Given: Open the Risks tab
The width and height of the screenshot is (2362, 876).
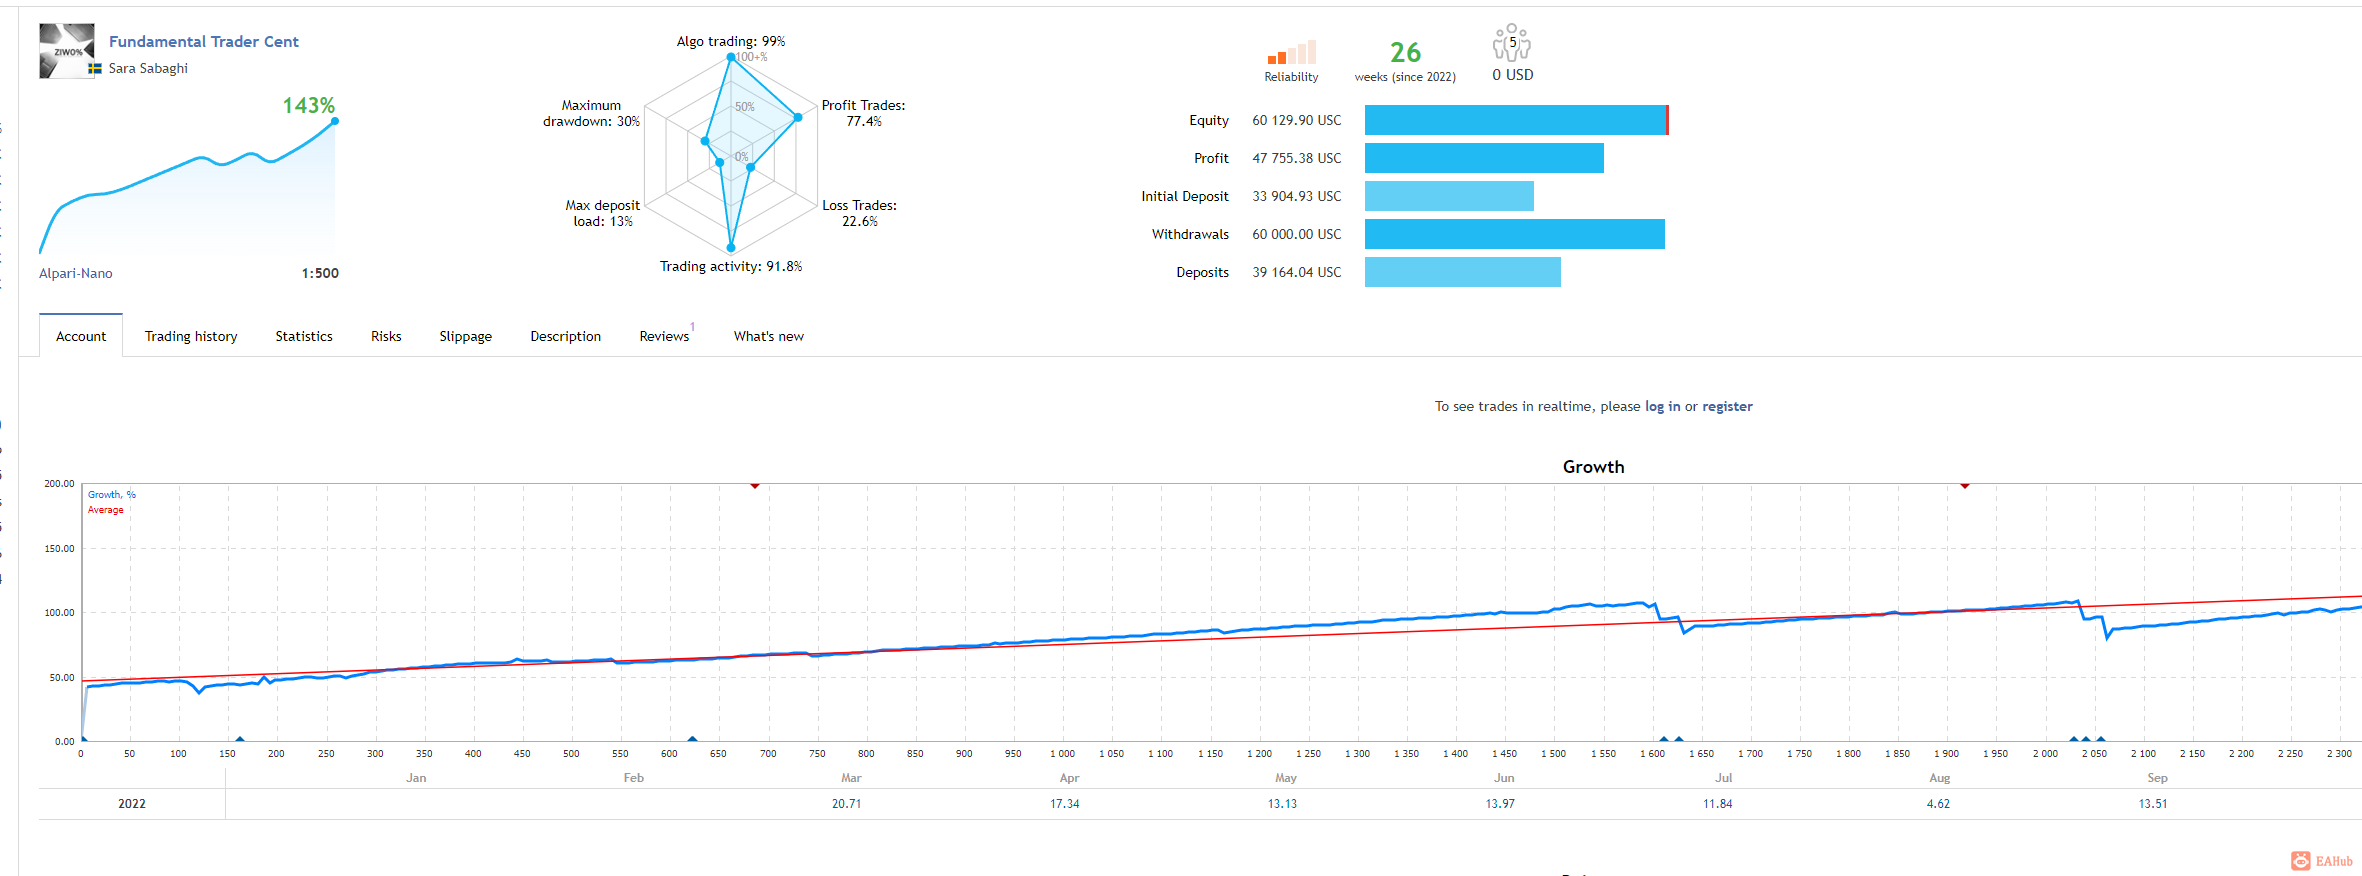Looking at the screenshot, I should click(386, 336).
